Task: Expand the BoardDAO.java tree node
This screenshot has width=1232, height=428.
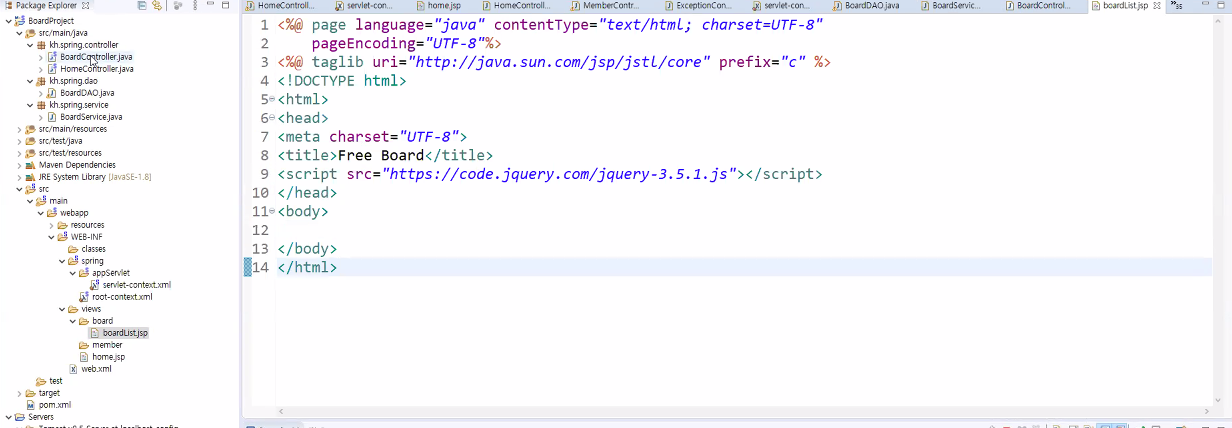Action: (x=41, y=93)
